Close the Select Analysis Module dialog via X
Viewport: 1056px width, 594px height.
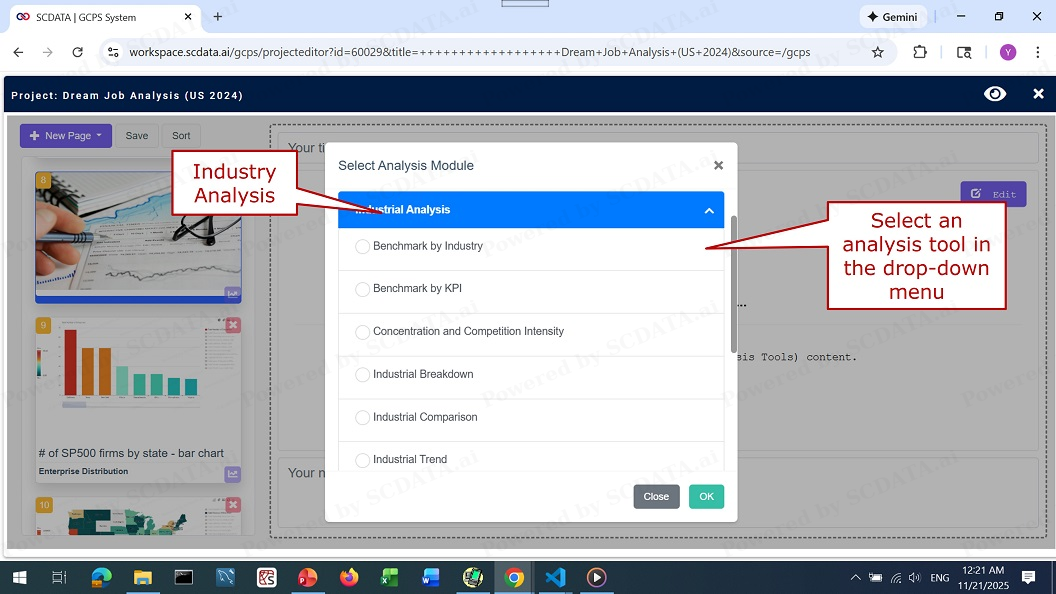point(718,166)
